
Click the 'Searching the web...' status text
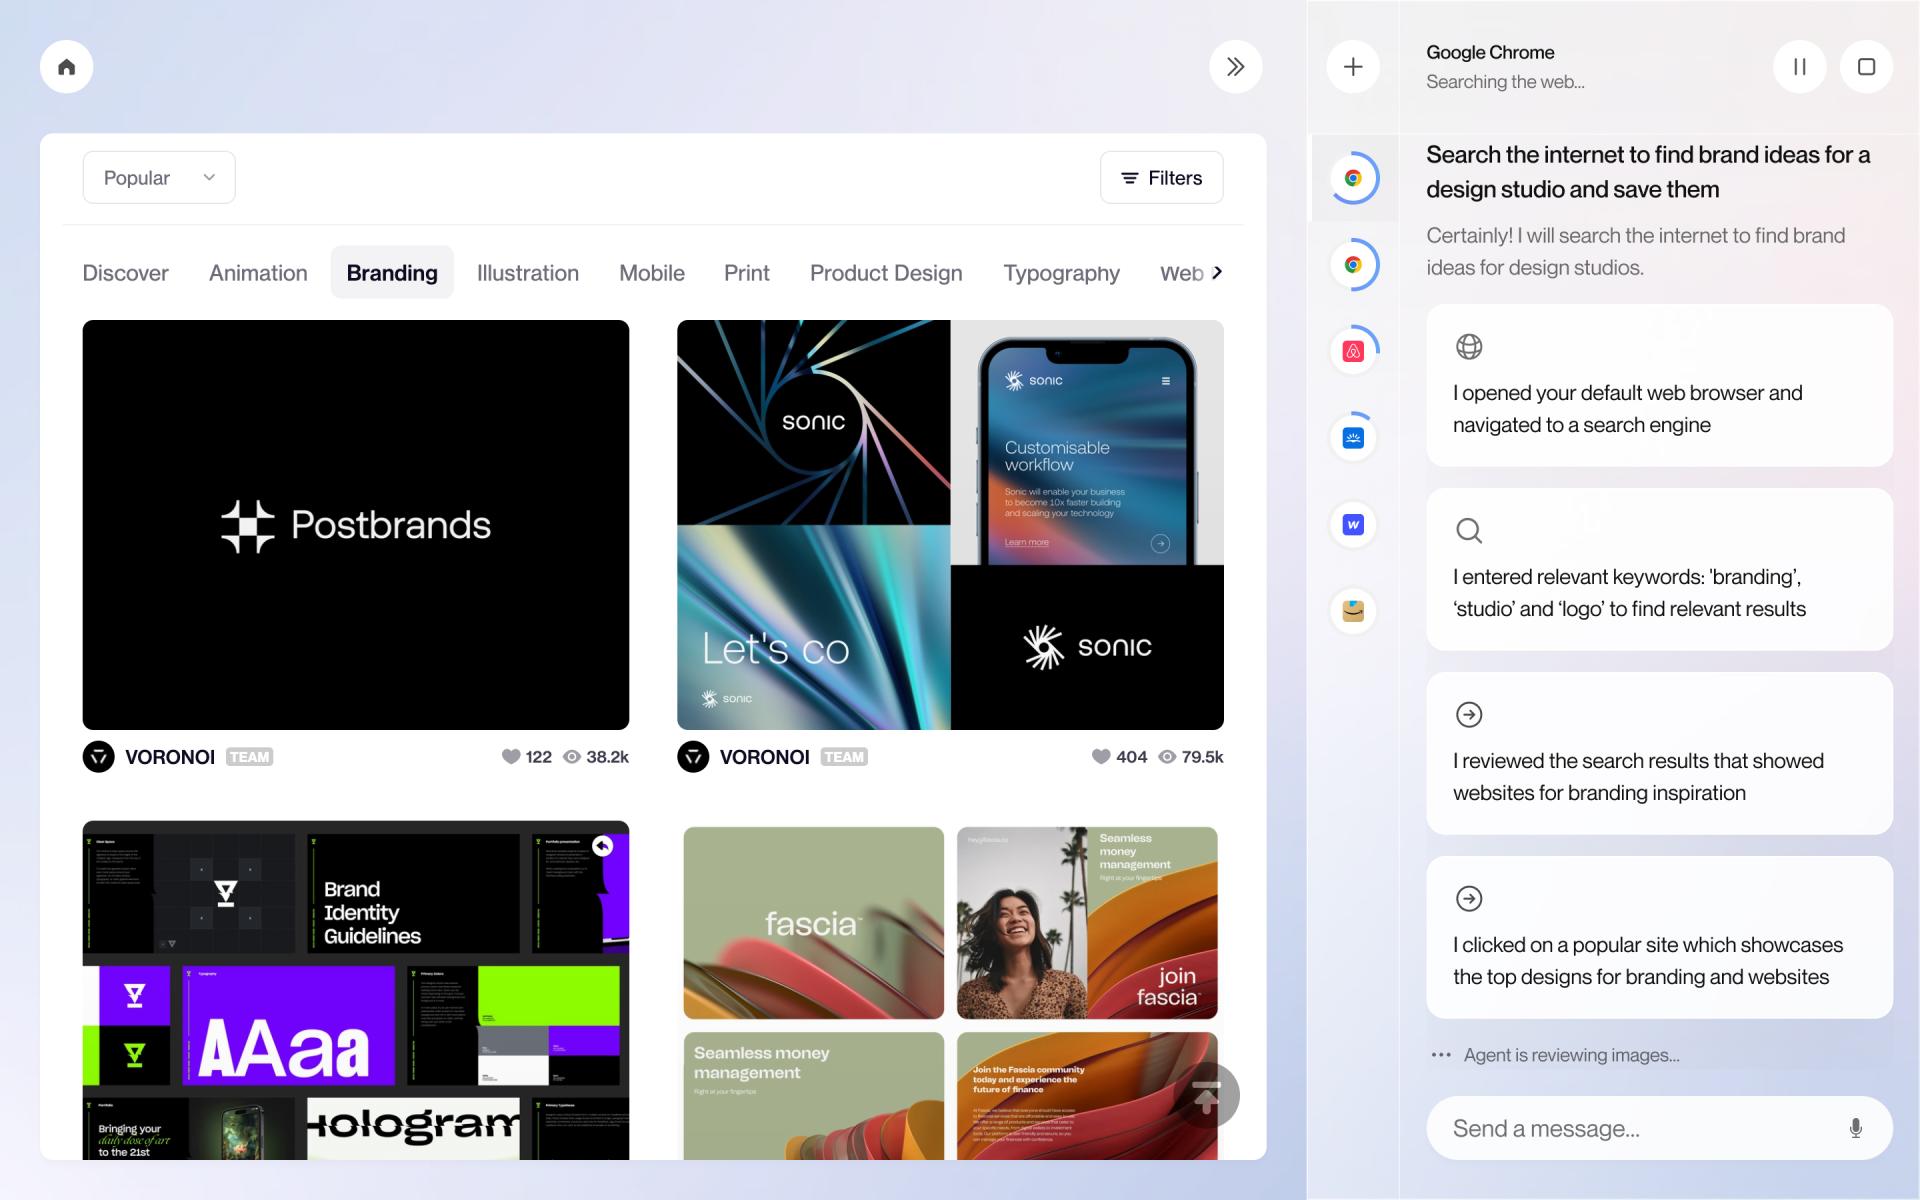1505,82
